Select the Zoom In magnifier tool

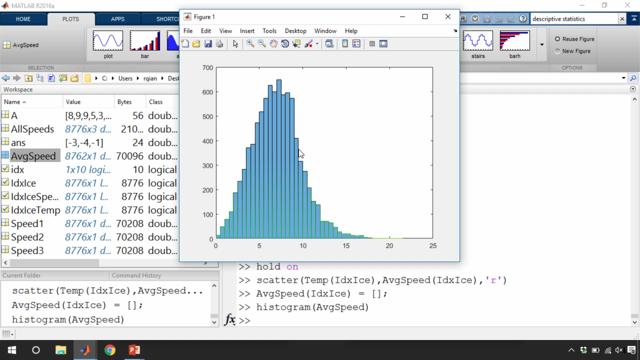point(250,44)
